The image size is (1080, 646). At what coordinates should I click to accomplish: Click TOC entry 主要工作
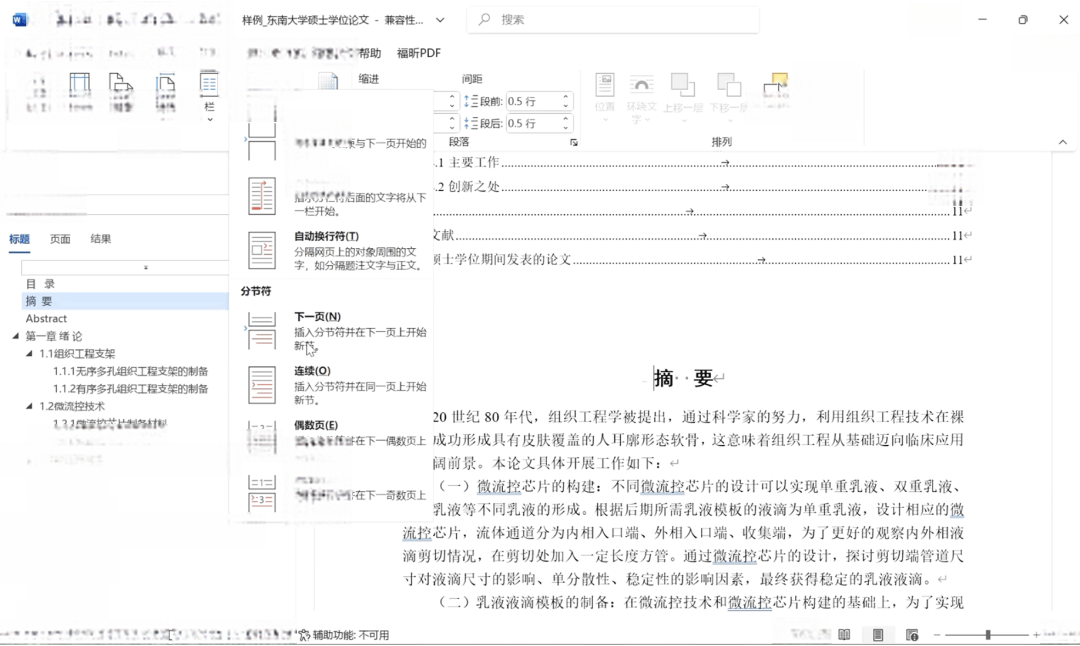pyautogui.click(x=473, y=163)
